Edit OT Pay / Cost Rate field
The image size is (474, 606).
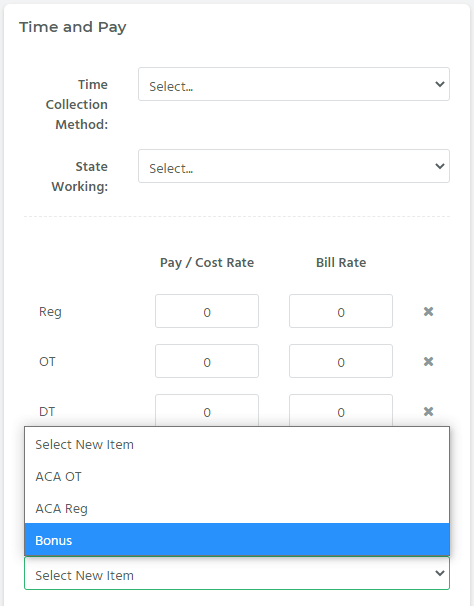pos(207,361)
